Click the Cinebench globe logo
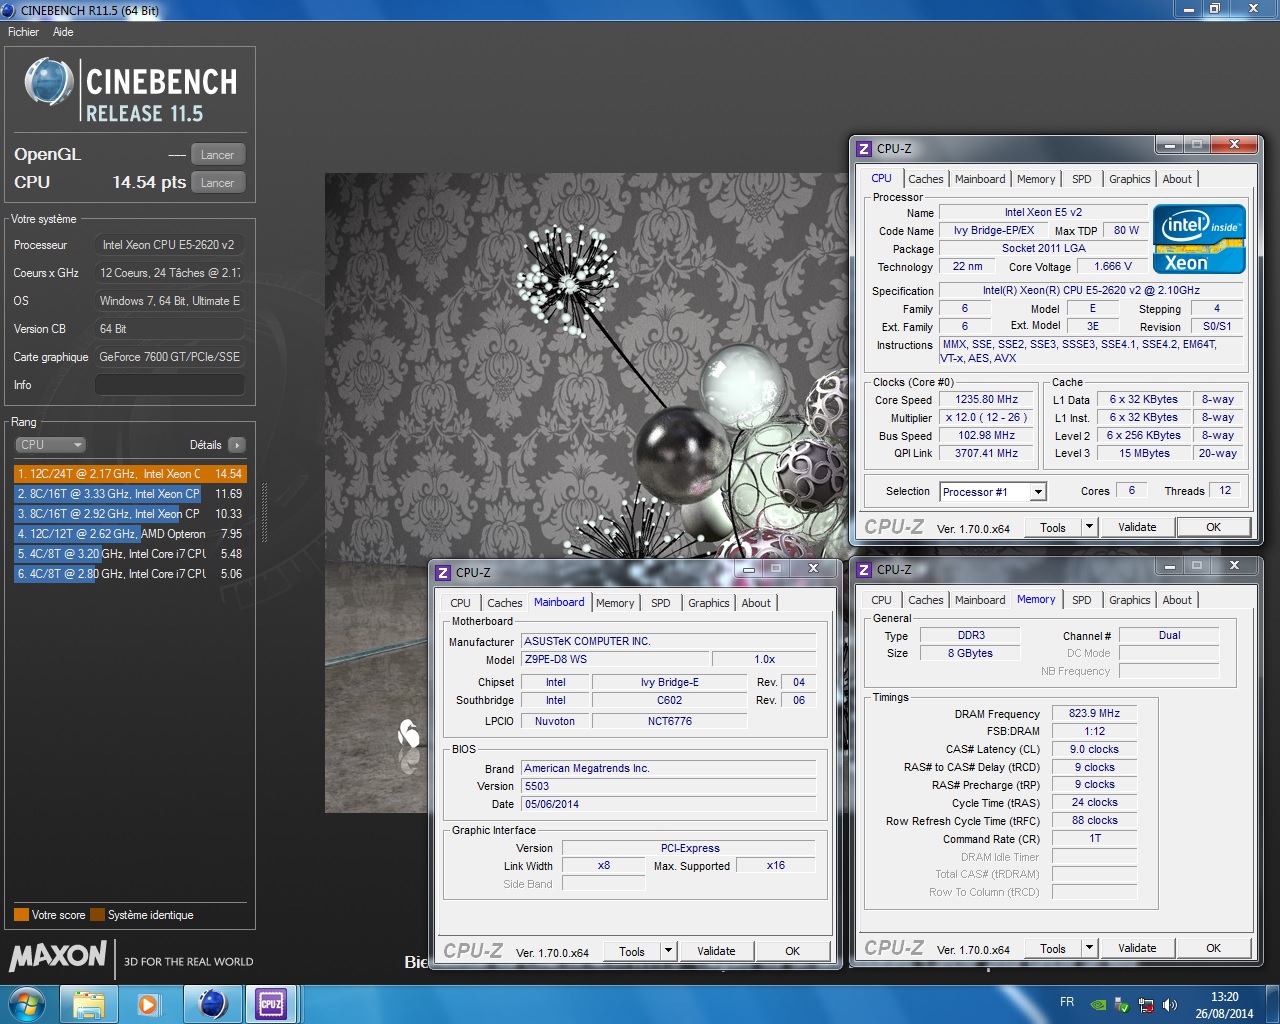 pyautogui.click(x=48, y=82)
